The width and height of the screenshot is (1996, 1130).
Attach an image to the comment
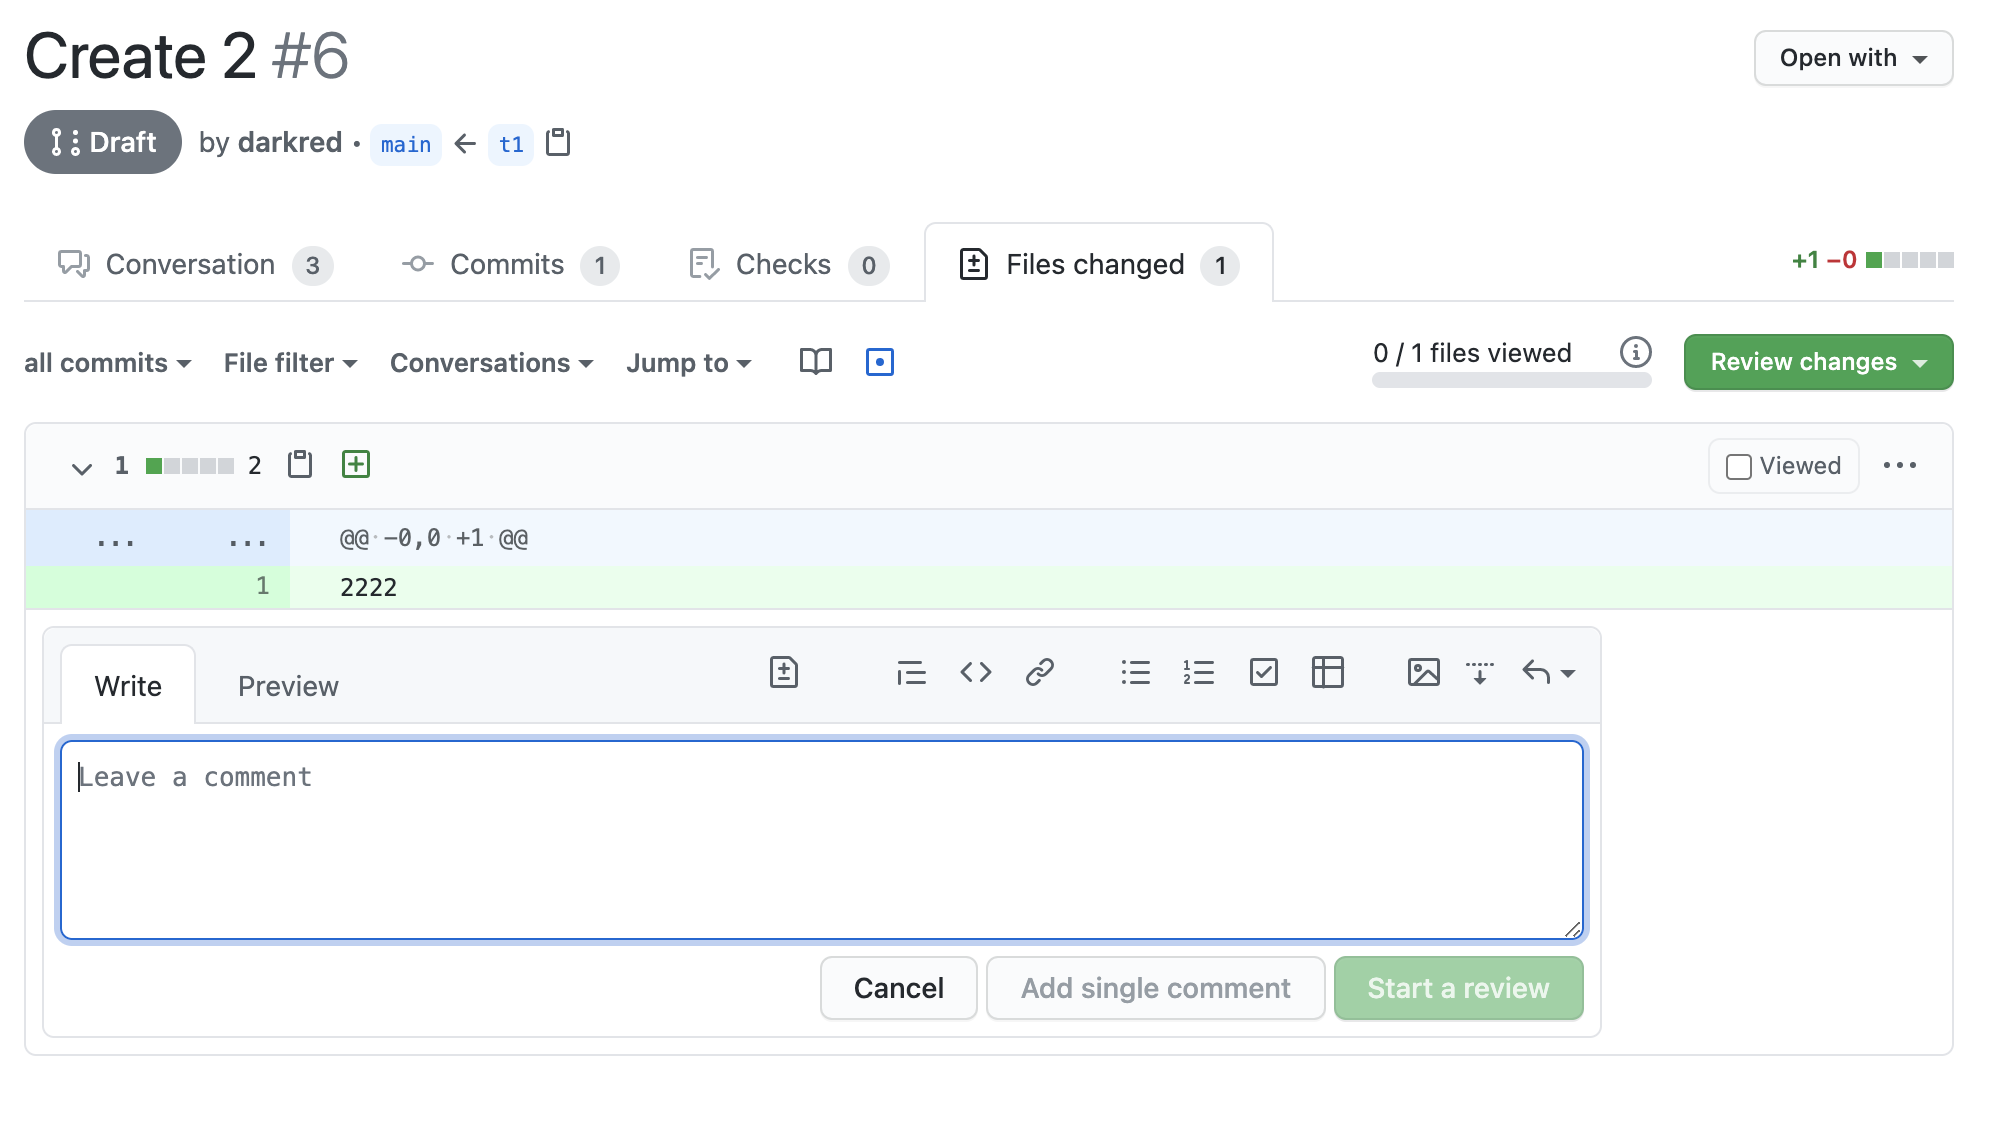coord(1423,672)
